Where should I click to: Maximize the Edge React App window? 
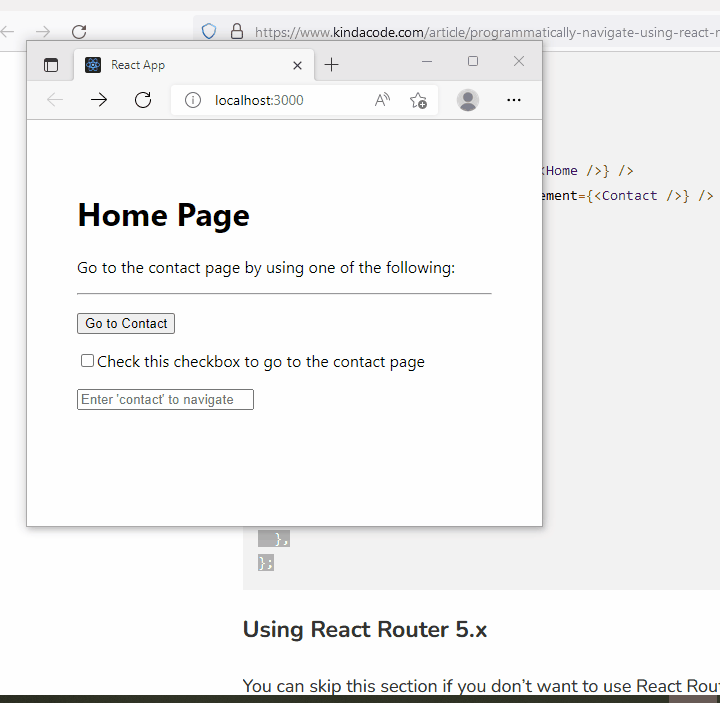pyautogui.click(x=473, y=62)
